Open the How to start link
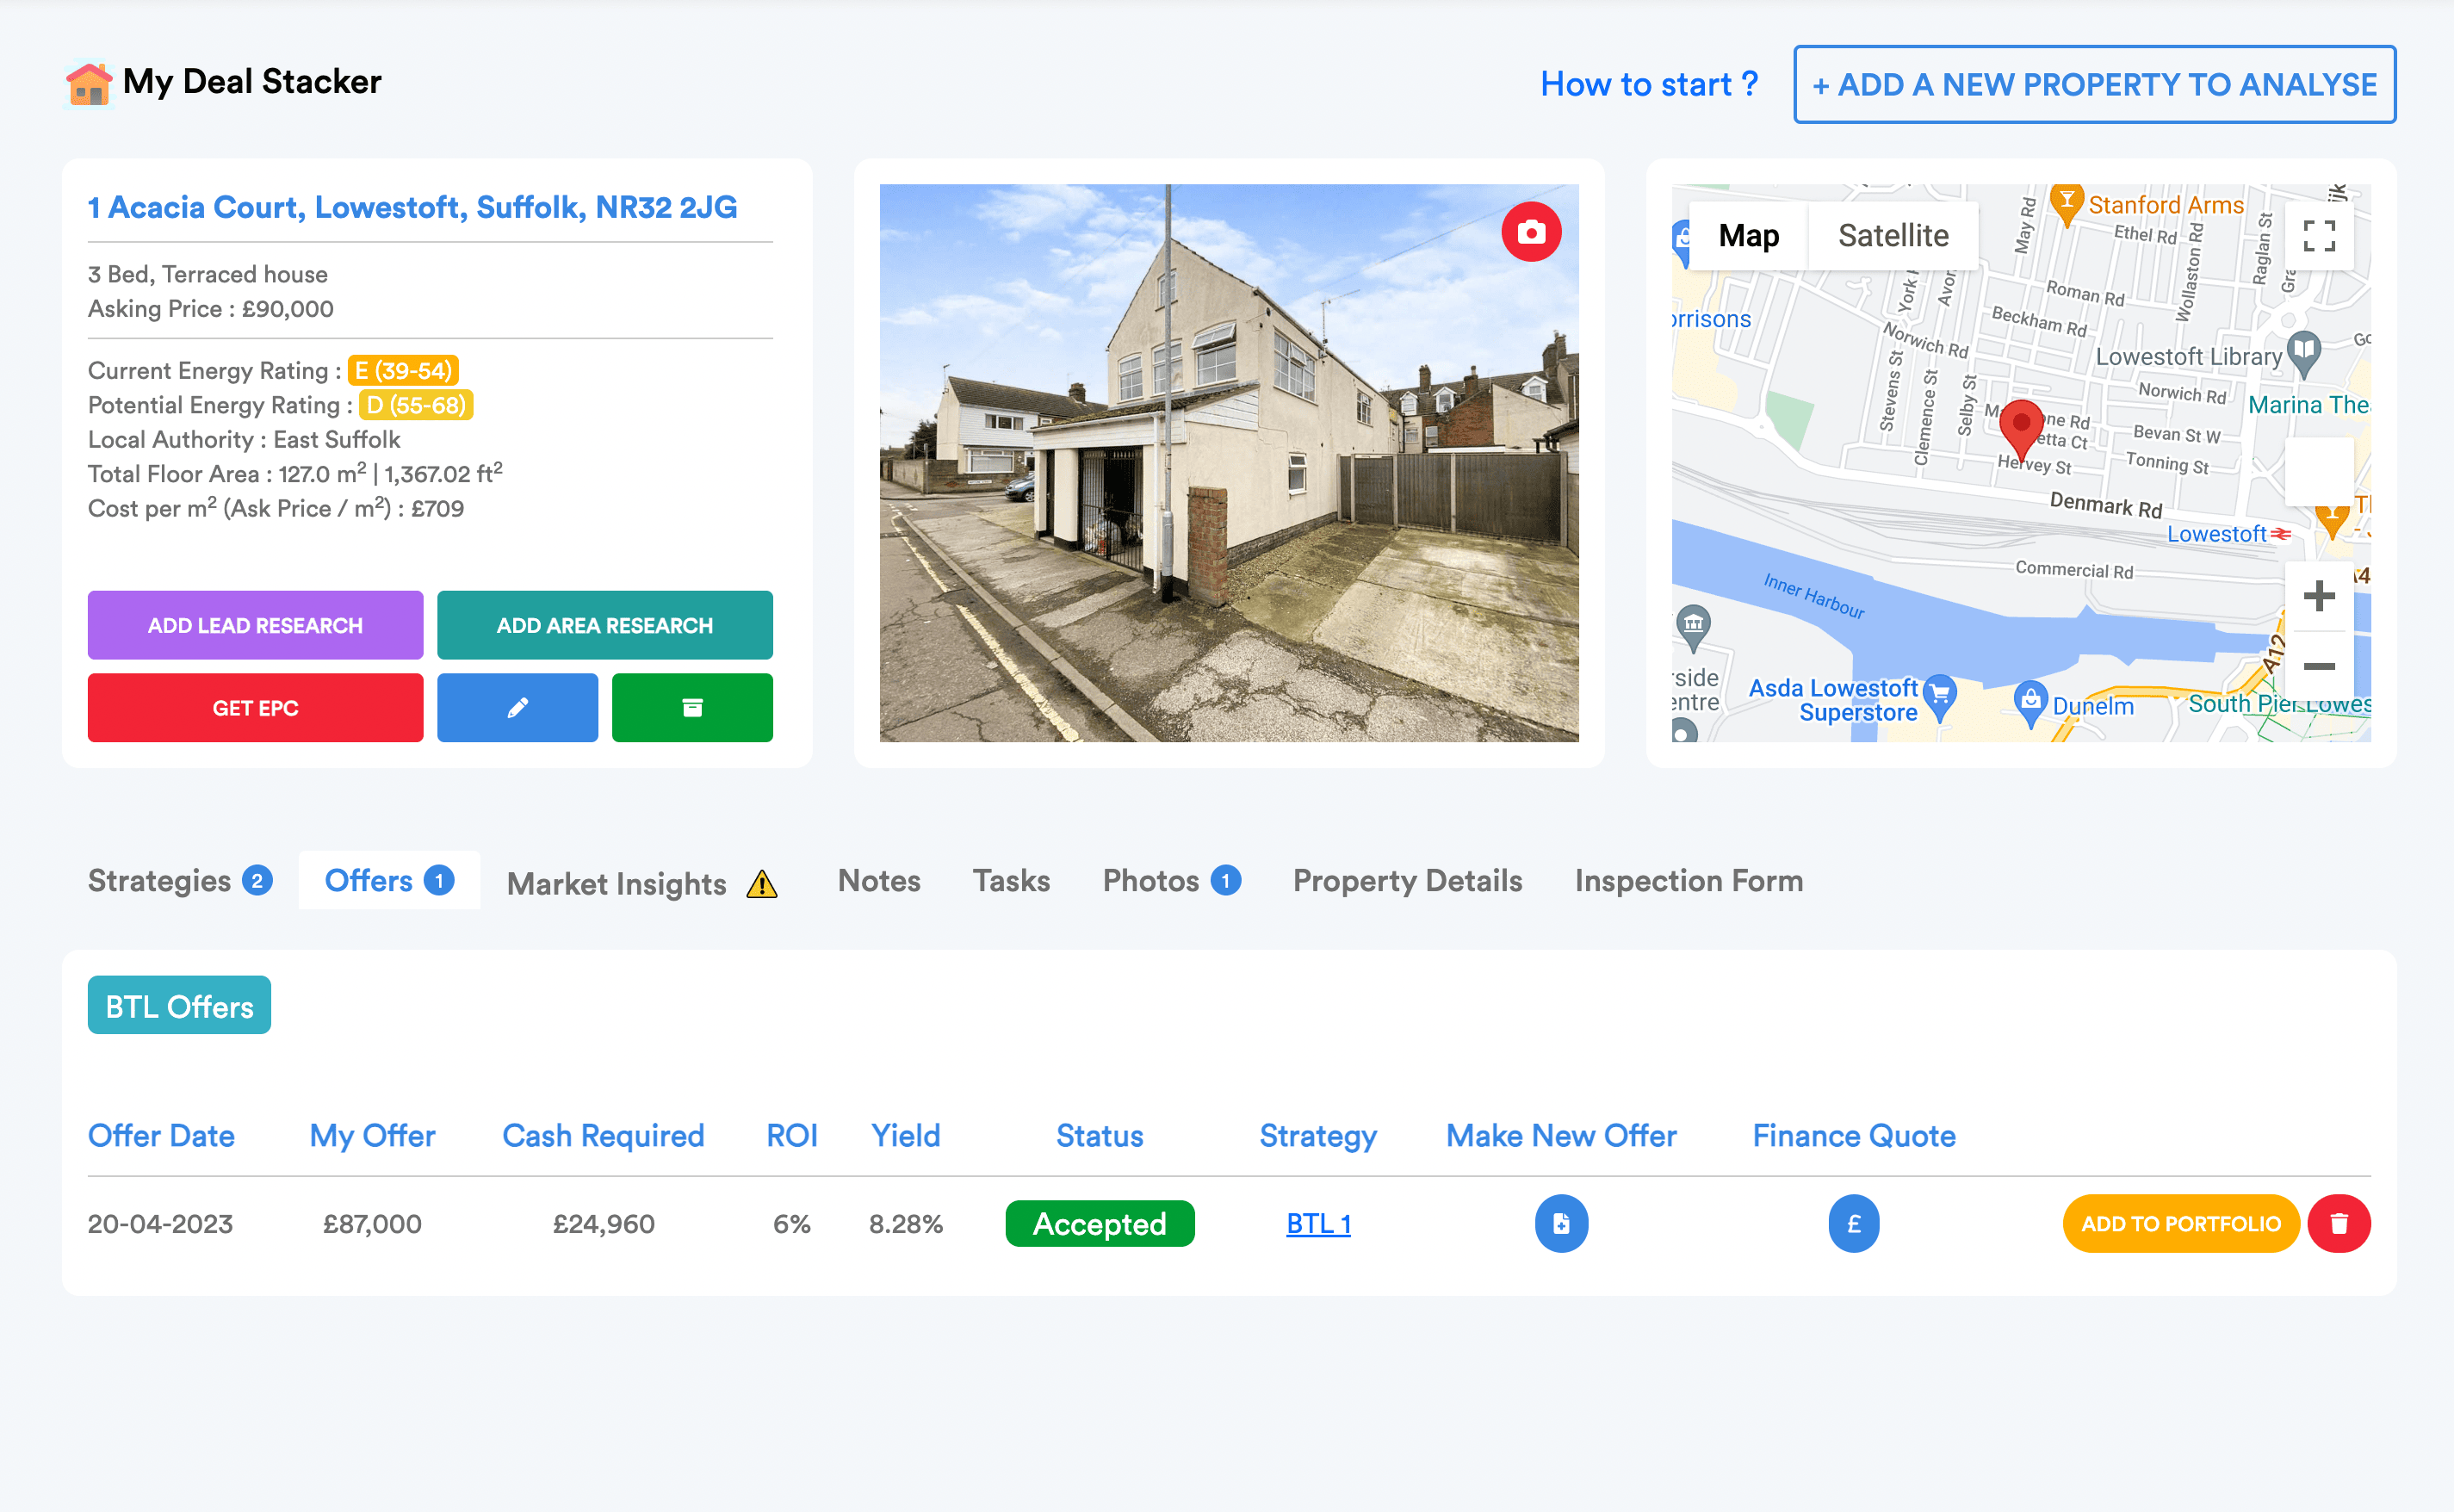 coord(1648,84)
